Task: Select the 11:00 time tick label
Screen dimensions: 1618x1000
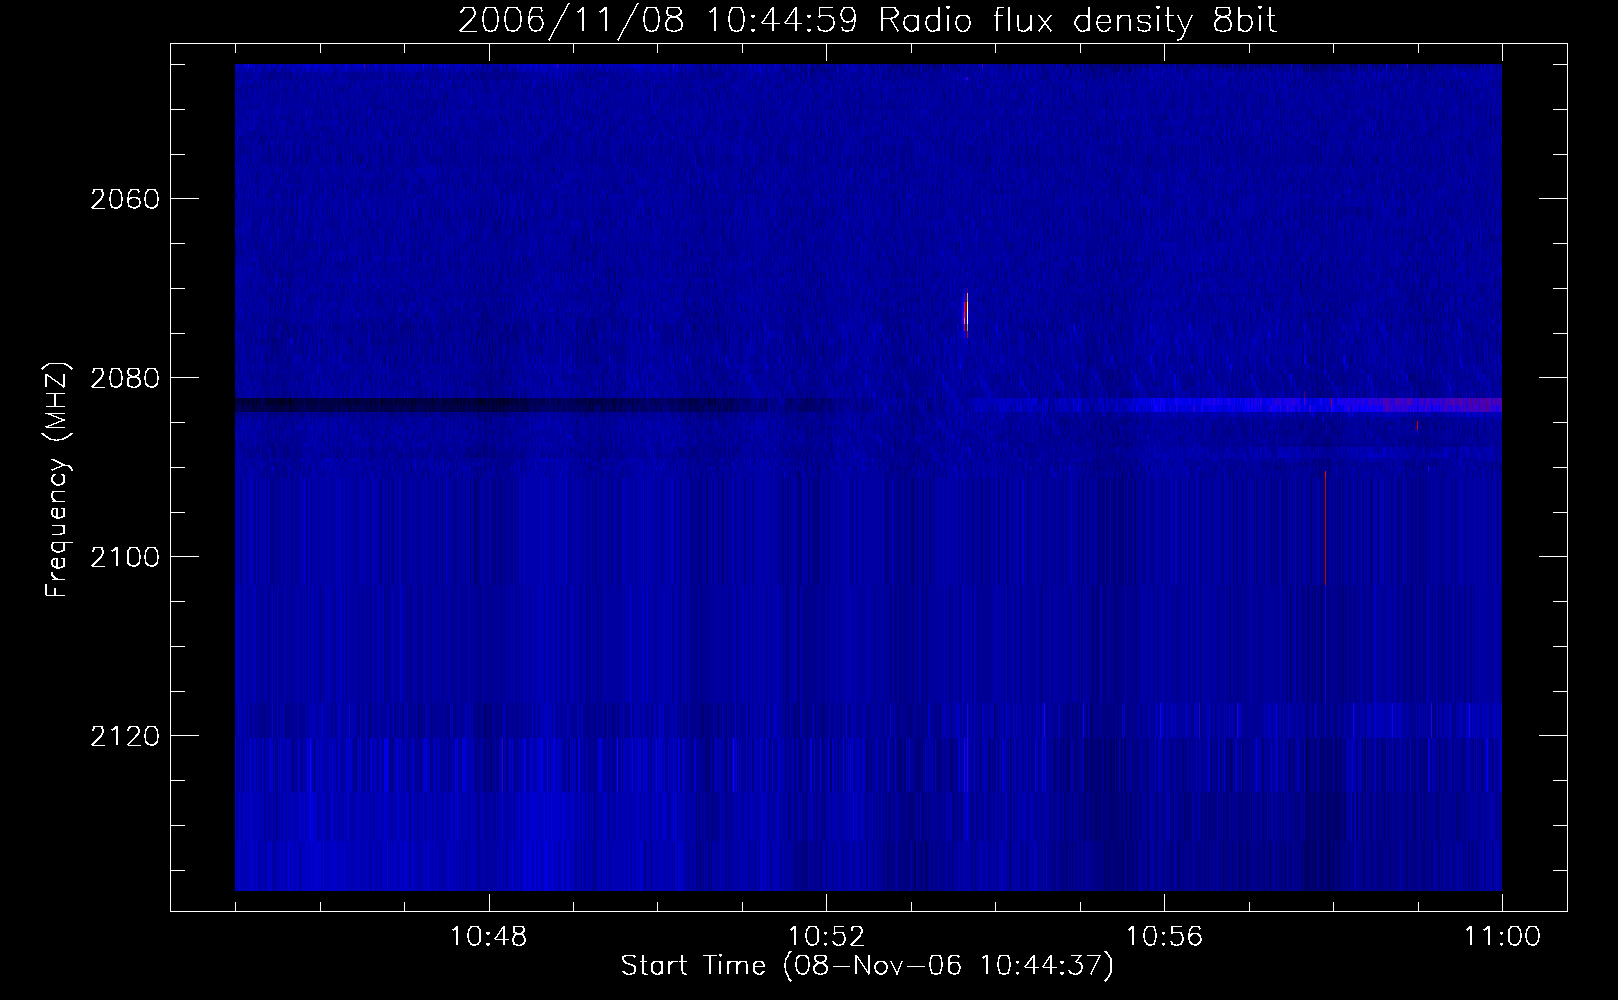Action: pyautogui.click(x=1502, y=937)
